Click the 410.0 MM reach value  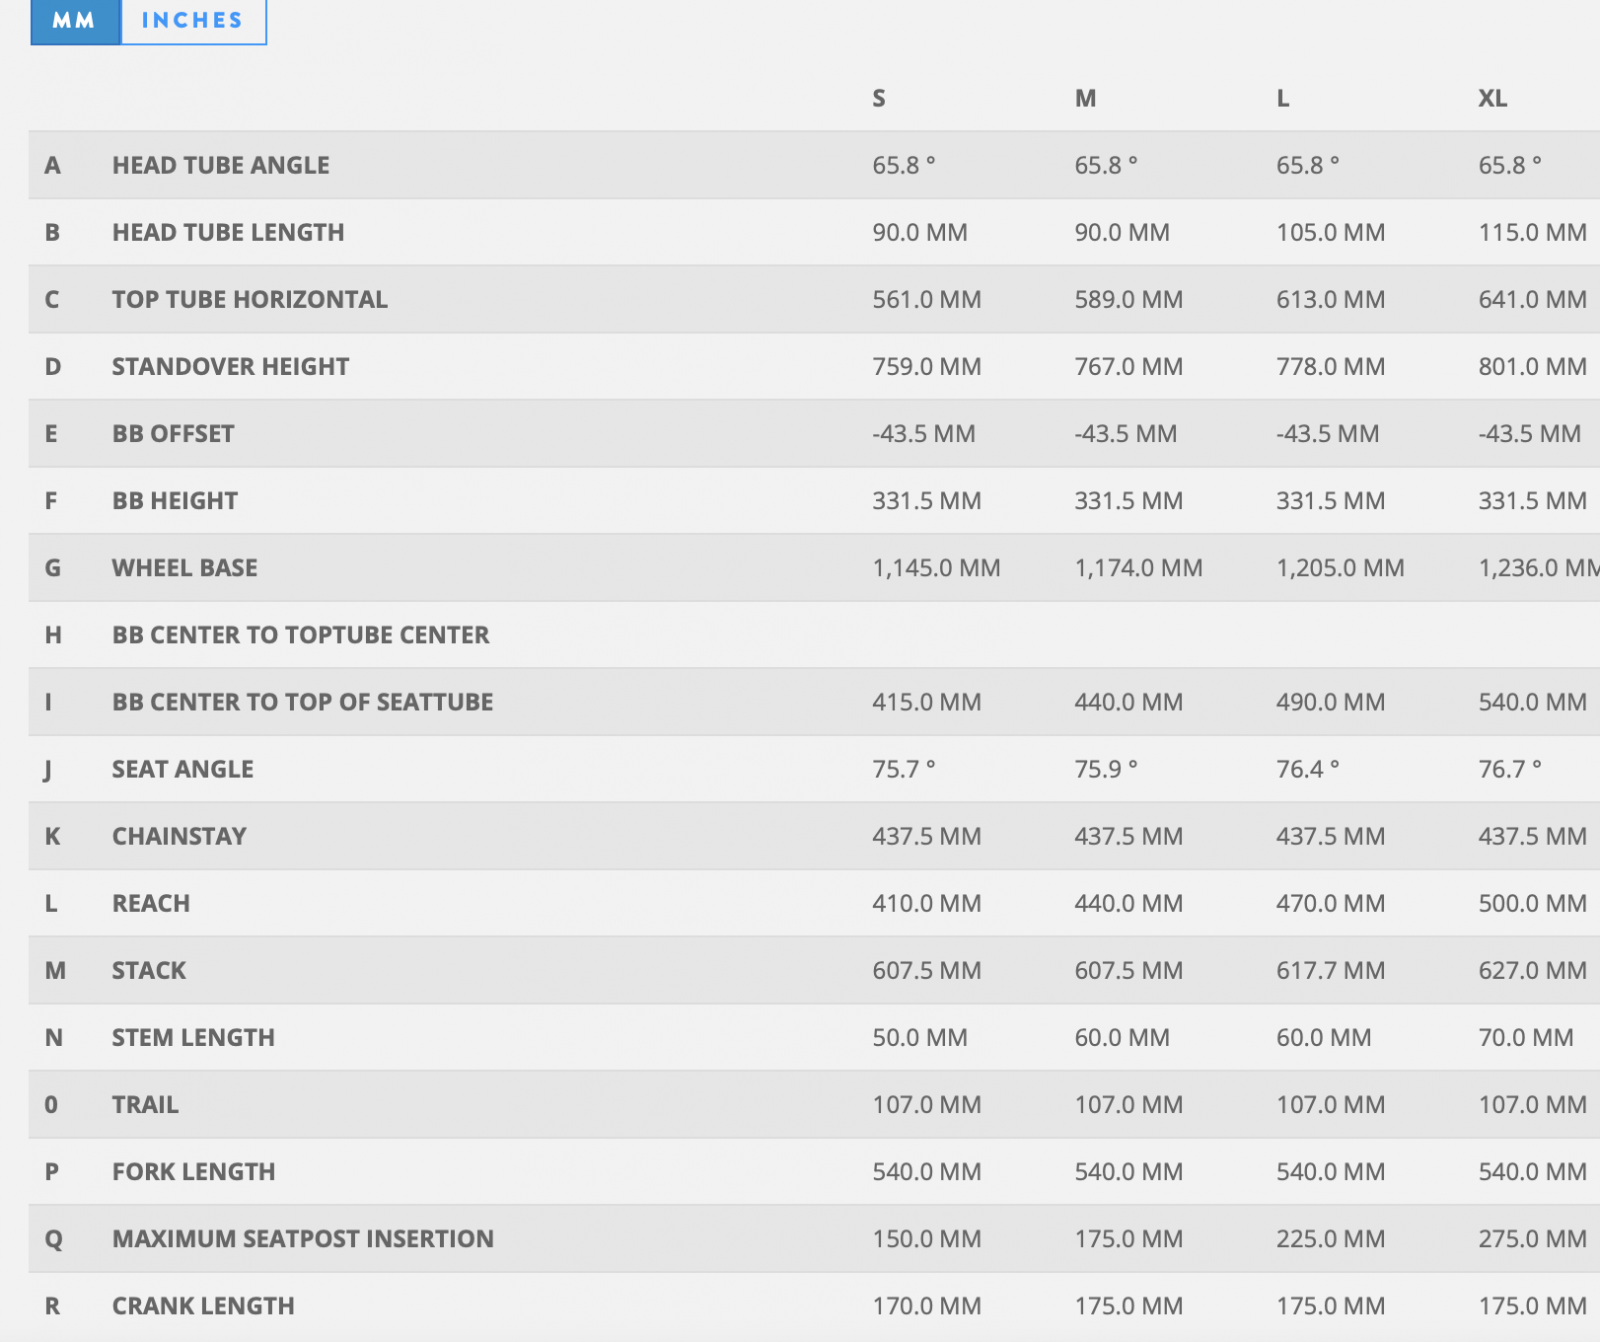(x=927, y=902)
